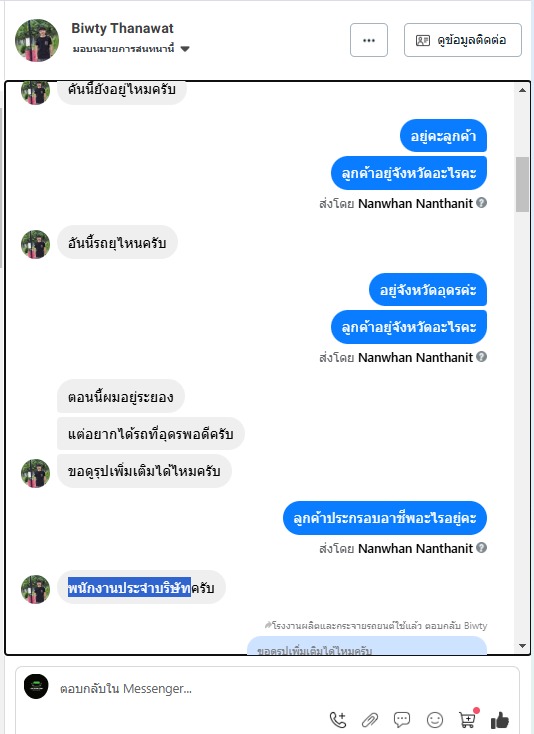The image size is (534, 734).
Task: Click the shopping cart order icon
Action: 468,719
